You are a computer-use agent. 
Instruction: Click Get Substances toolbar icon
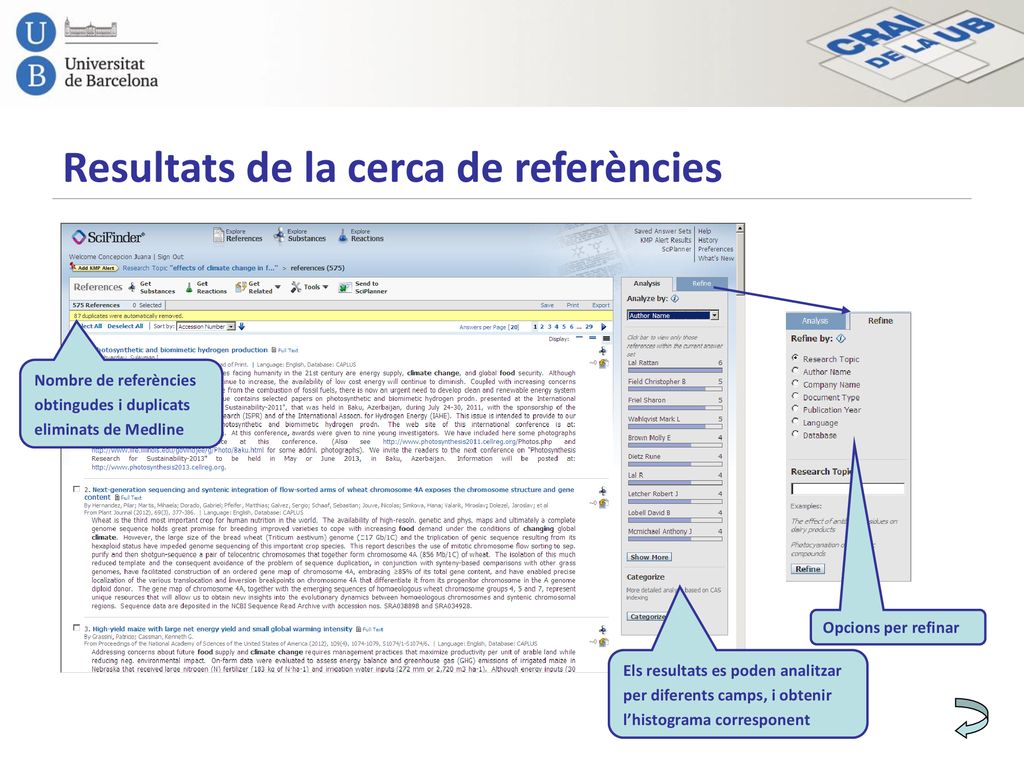click(133, 287)
